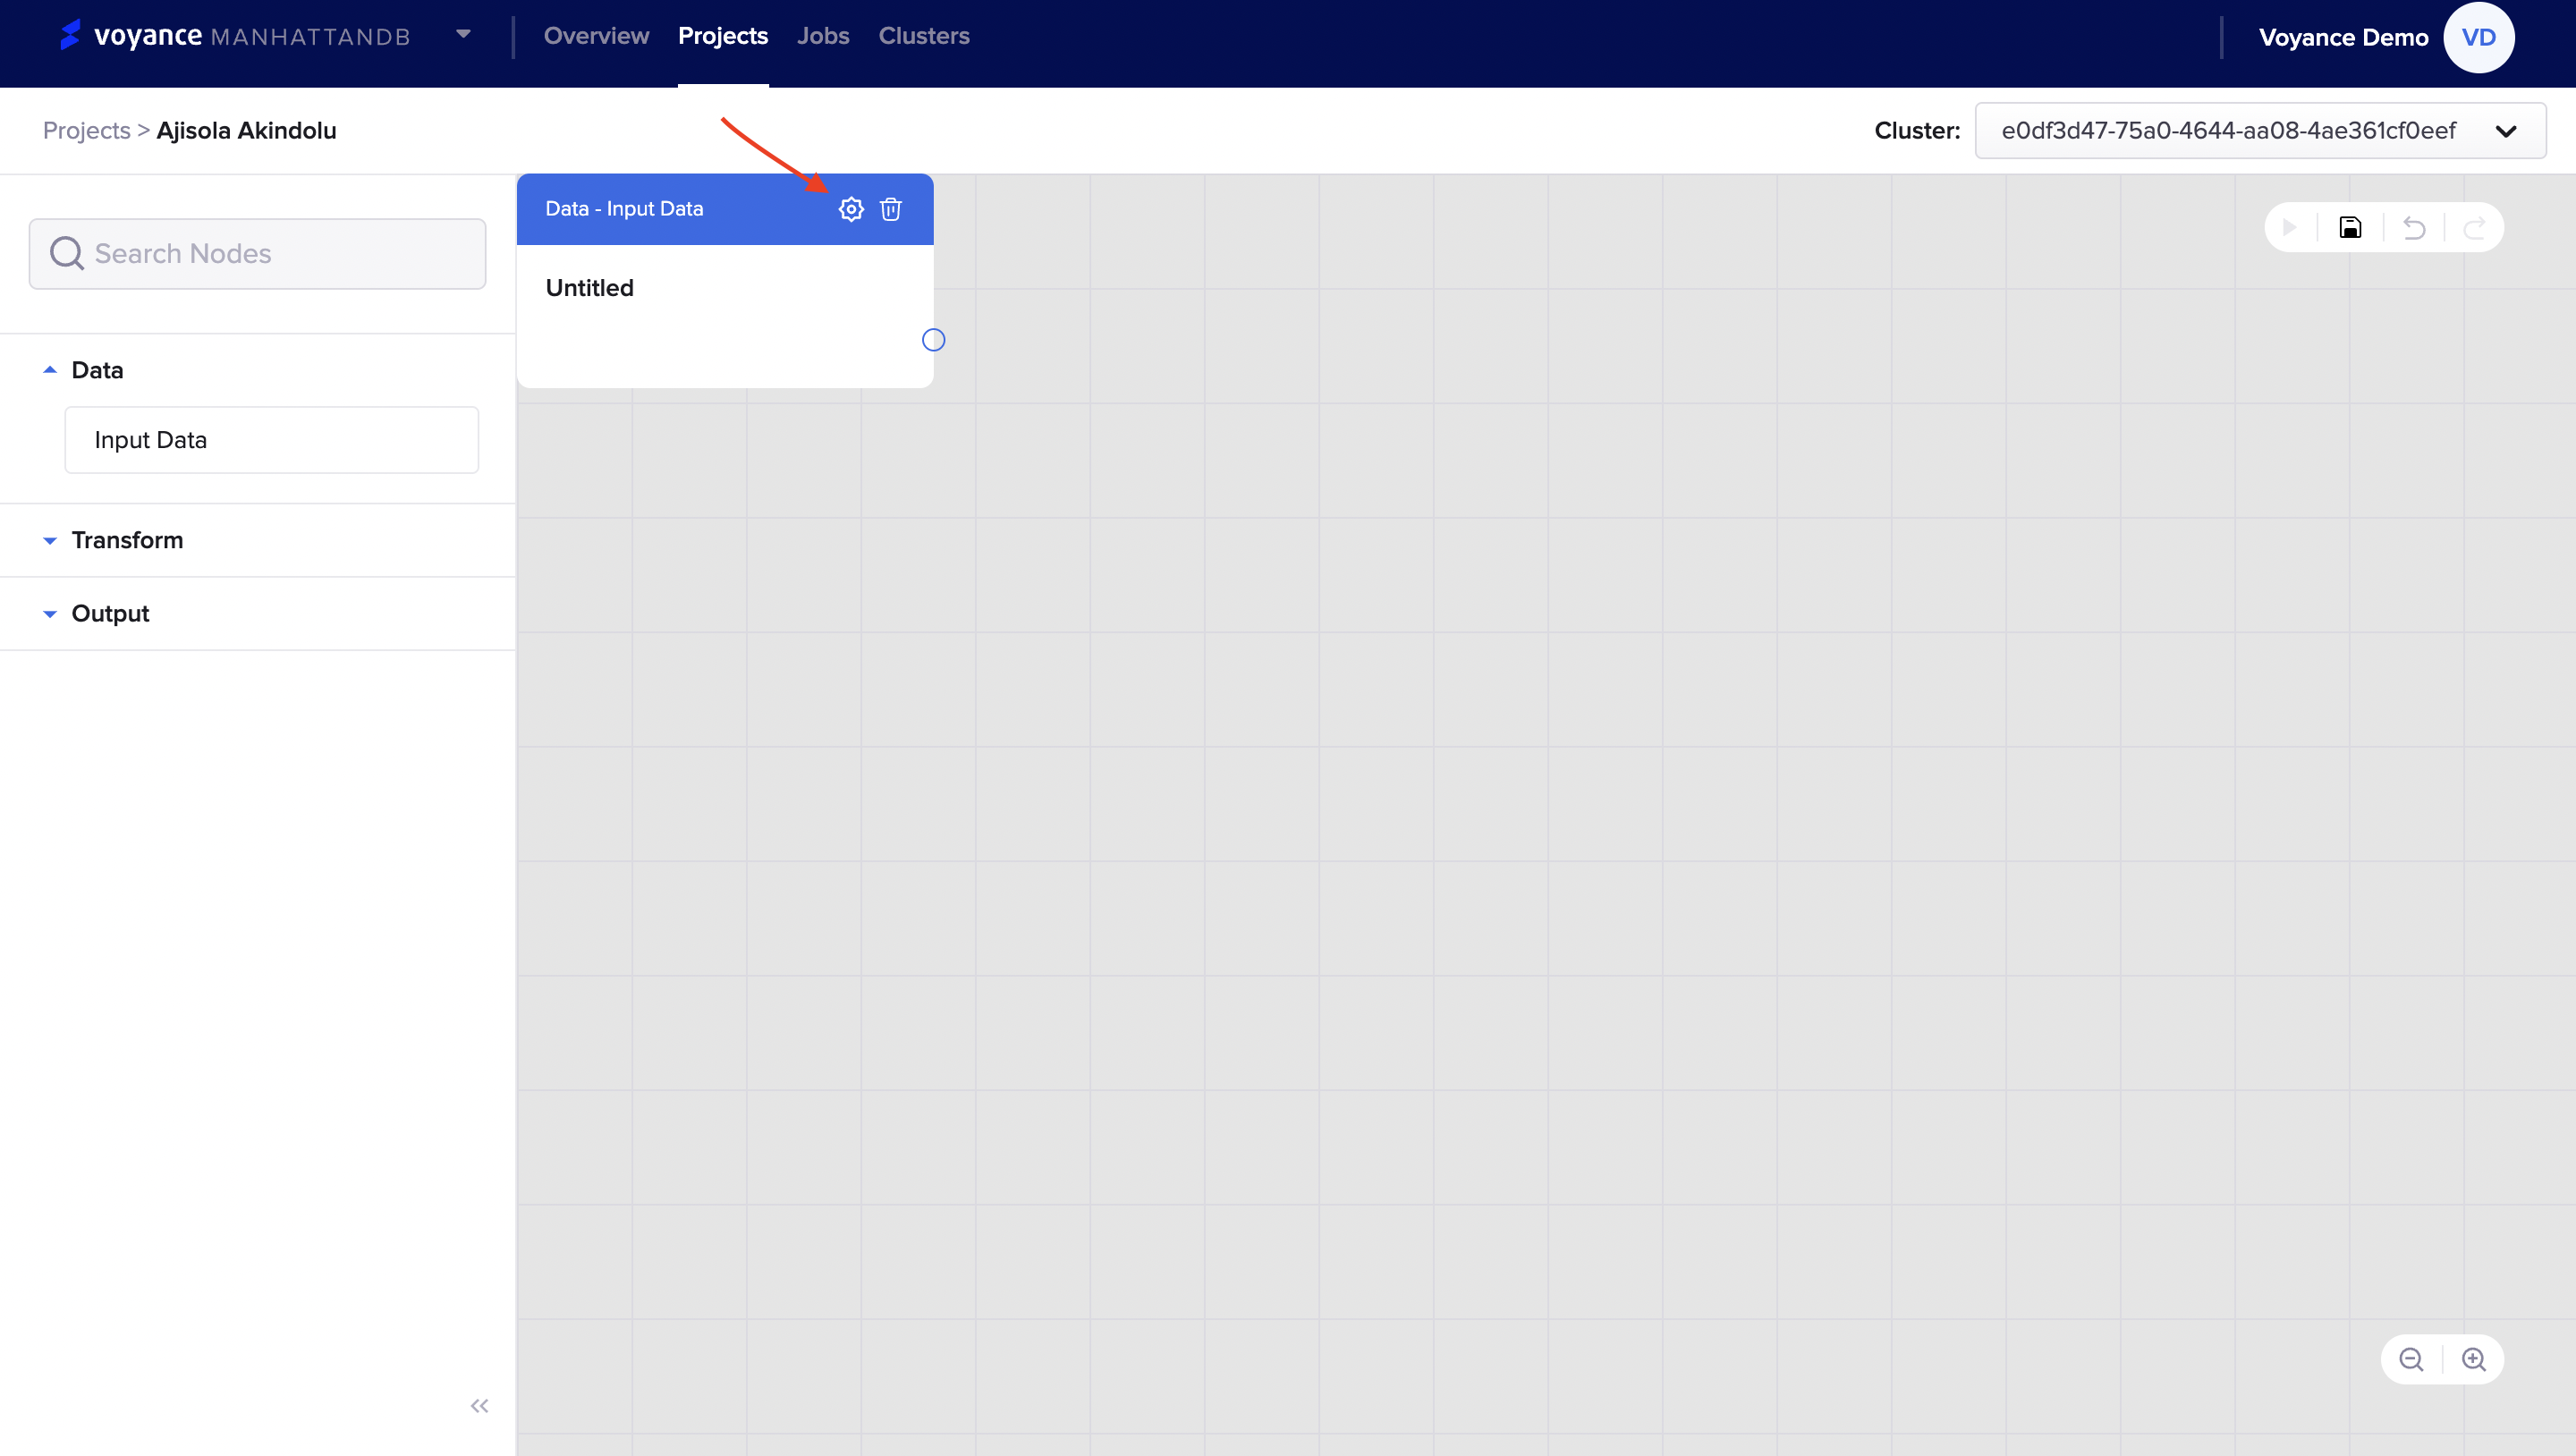Zoom out of the canvas
Screen dimensions: 2576x1456
coord(2411,1359)
